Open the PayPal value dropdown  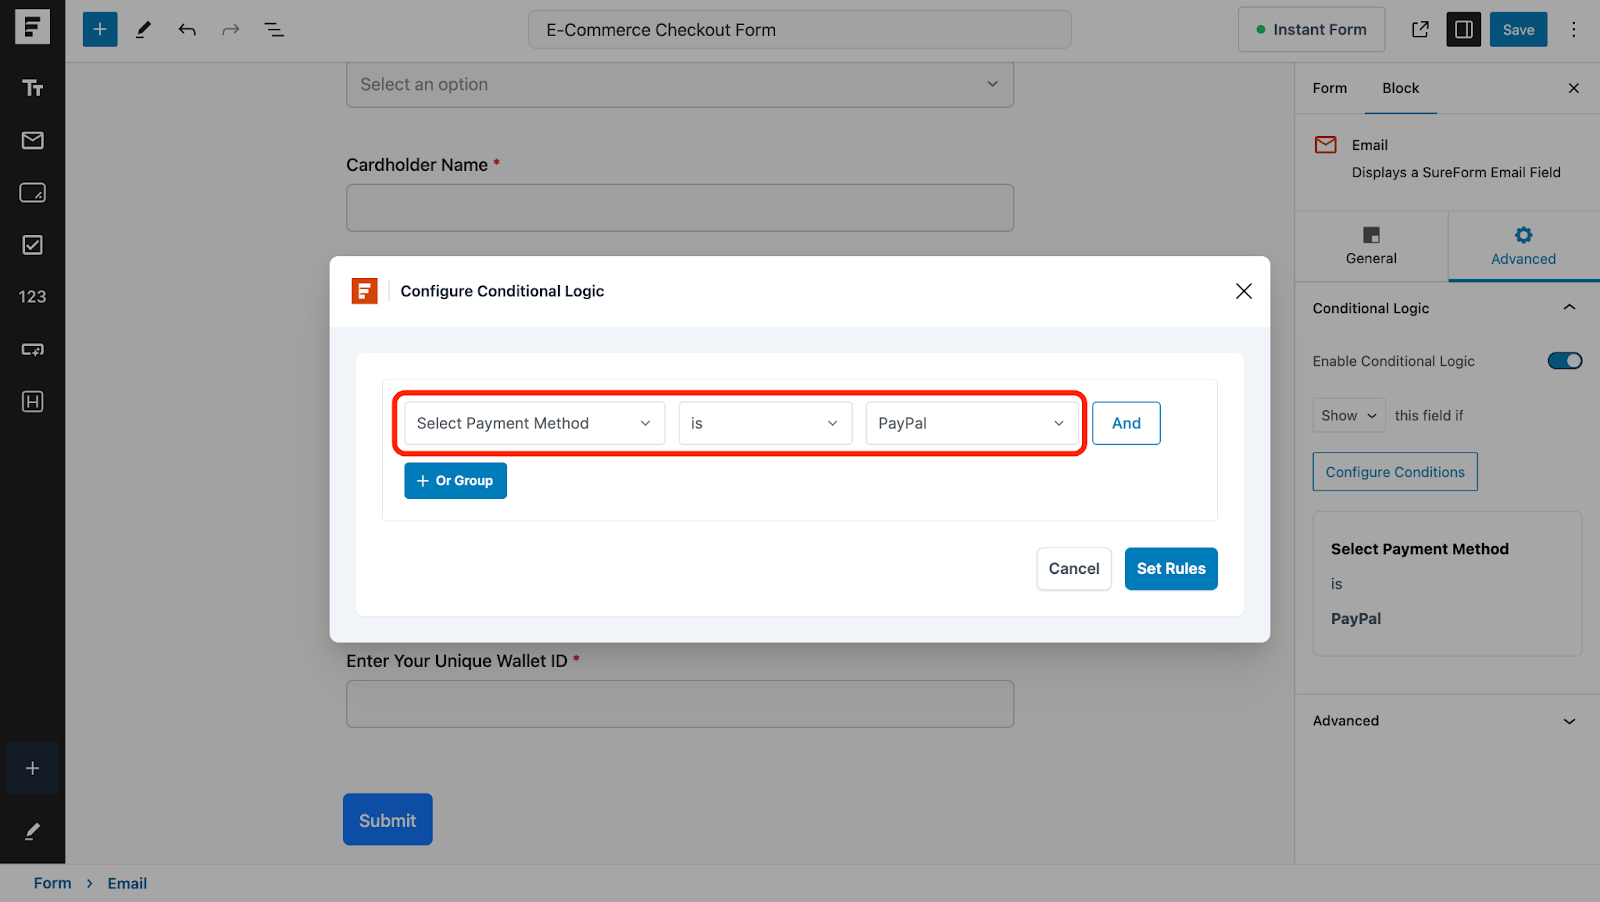point(971,423)
